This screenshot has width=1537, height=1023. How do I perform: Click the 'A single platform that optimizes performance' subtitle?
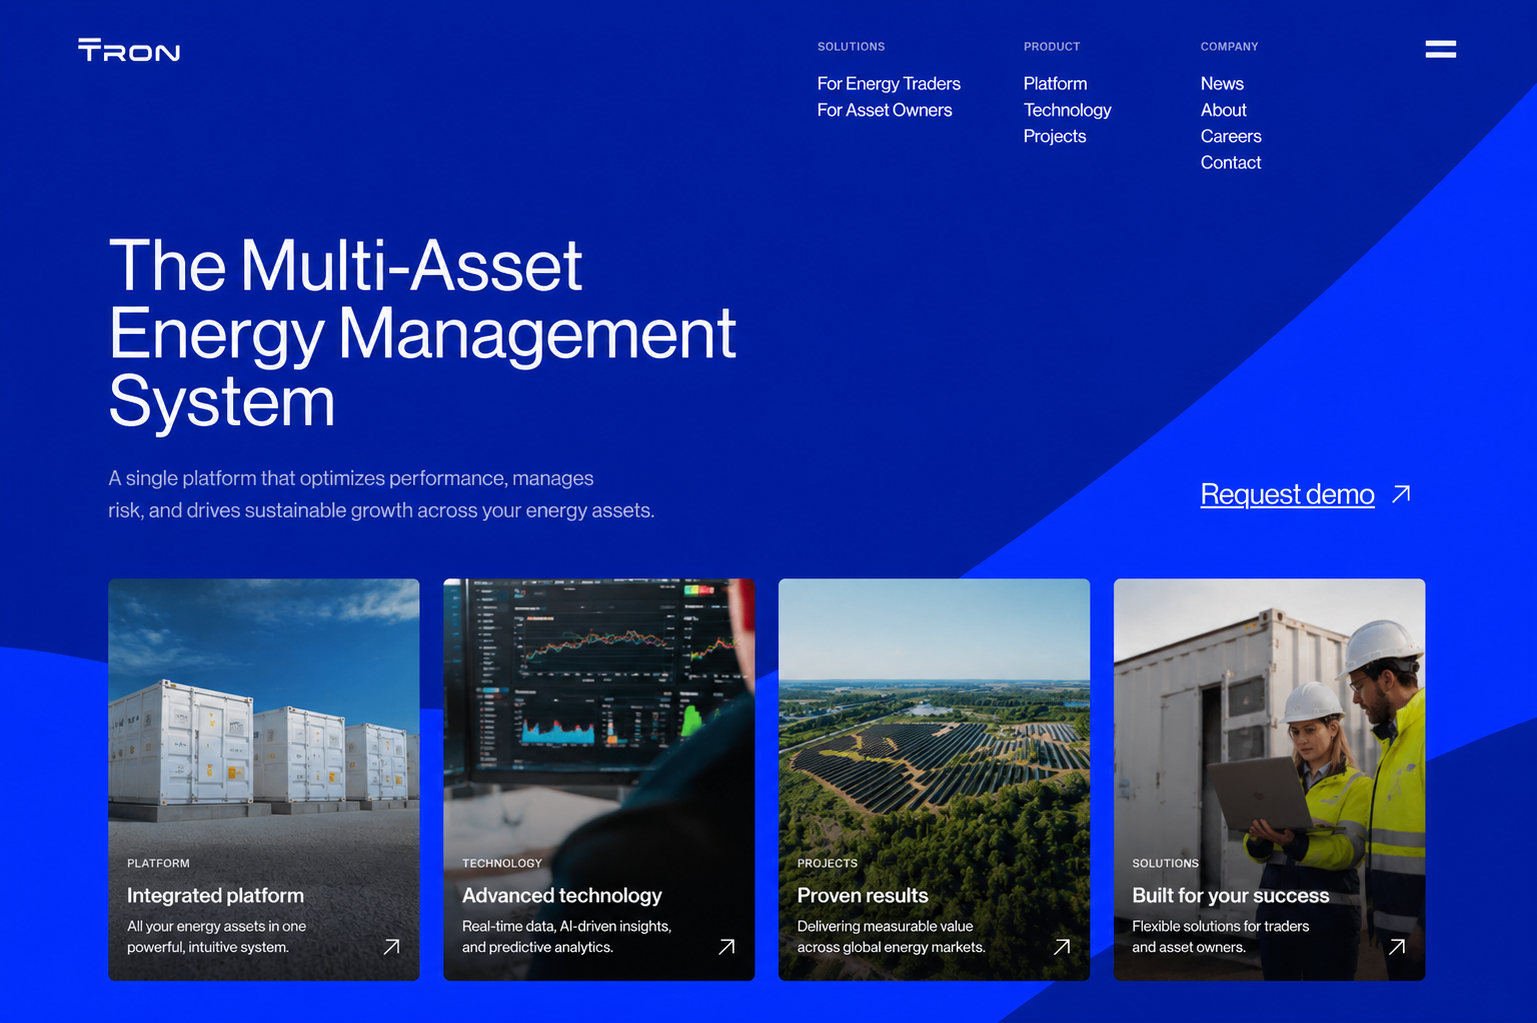[x=381, y=494]
